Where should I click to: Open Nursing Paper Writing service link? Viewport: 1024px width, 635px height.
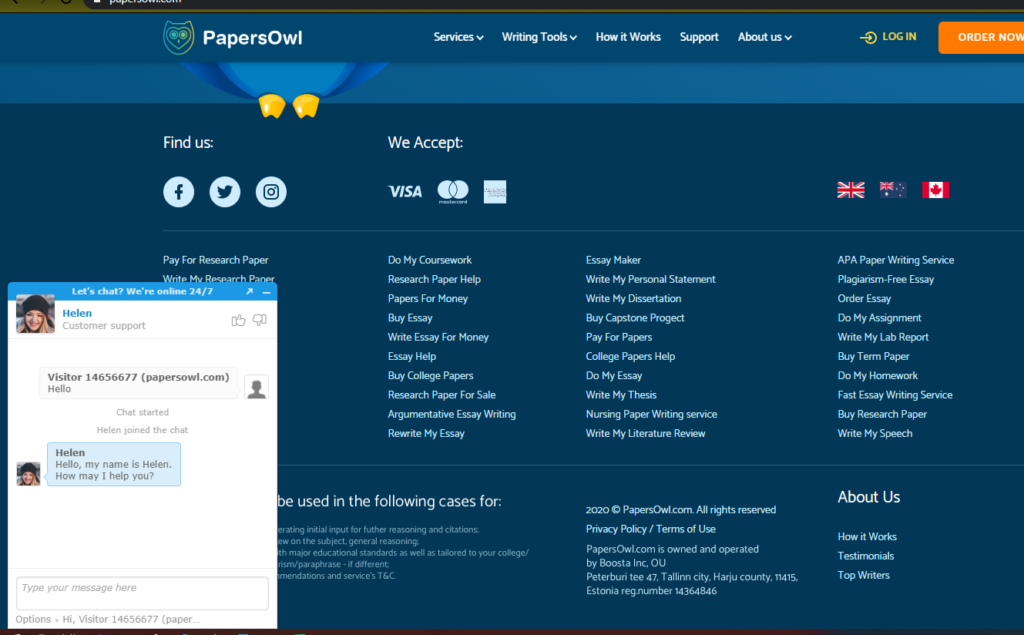(651, 414)
